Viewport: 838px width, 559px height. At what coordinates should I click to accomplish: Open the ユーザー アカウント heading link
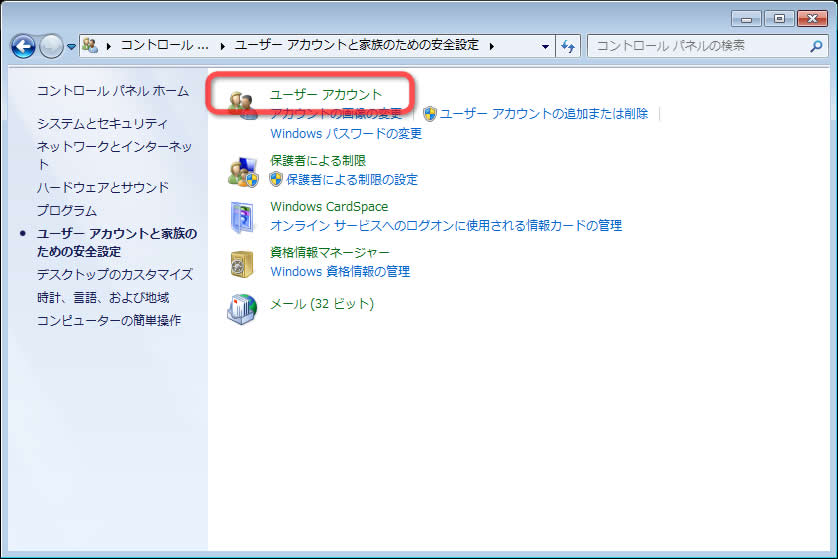tap(326, 95)
